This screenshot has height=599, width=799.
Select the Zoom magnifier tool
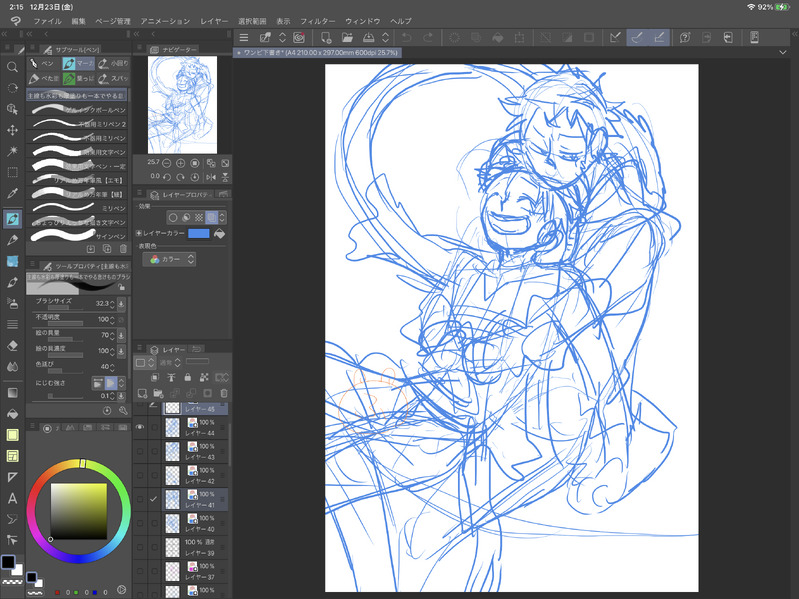(x=12, y=67)
